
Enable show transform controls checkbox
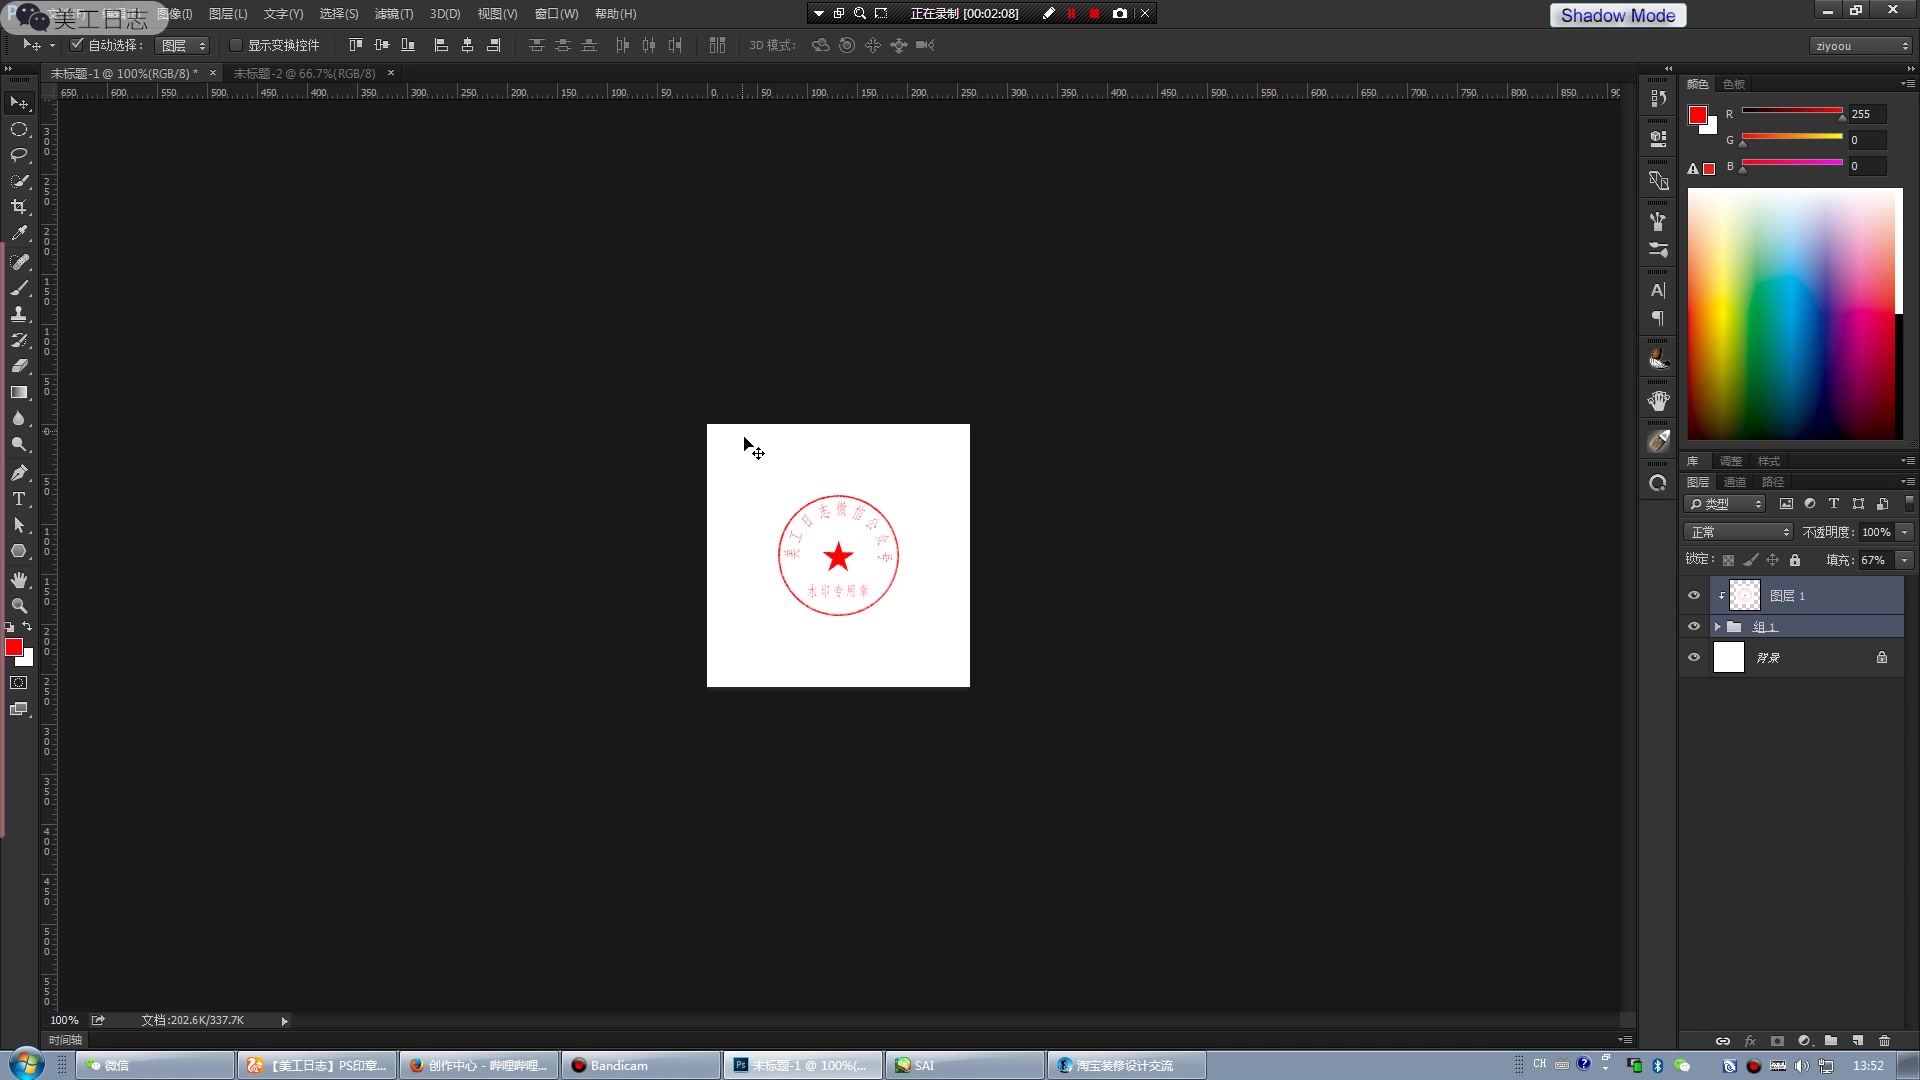[236, 45]
